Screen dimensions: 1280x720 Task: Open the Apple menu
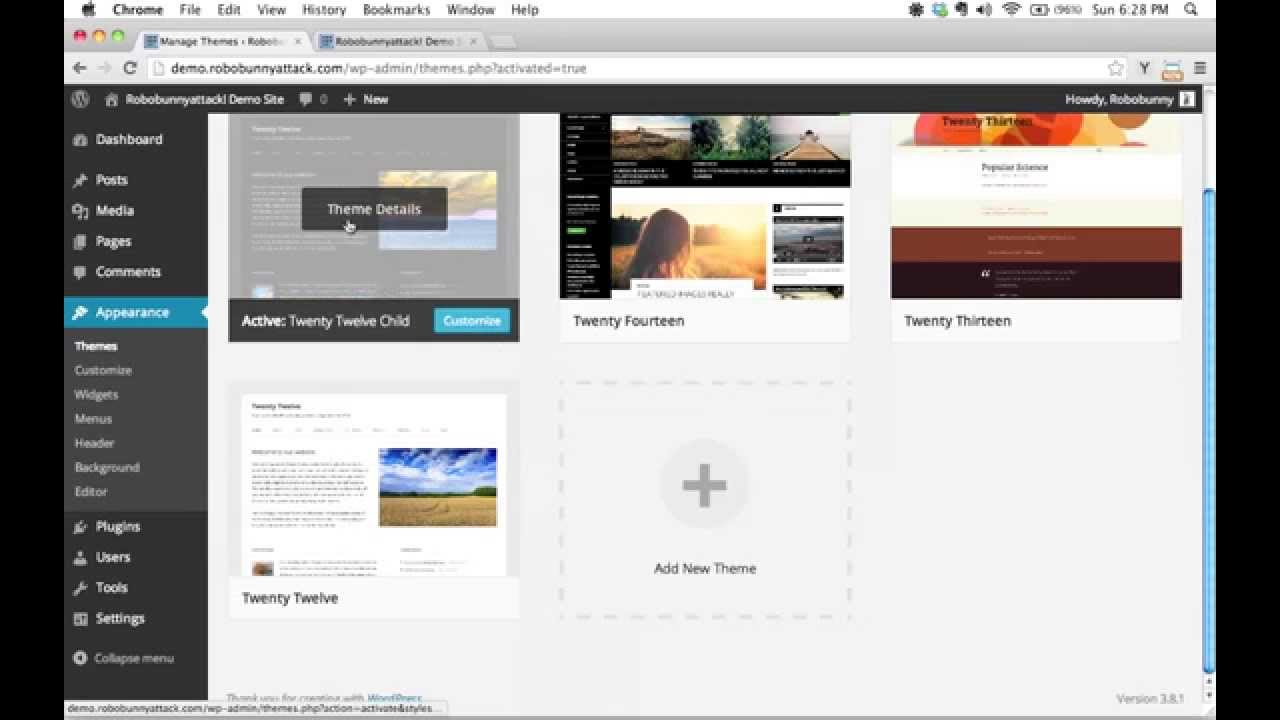pyautogui.click(x=87, y=10)
